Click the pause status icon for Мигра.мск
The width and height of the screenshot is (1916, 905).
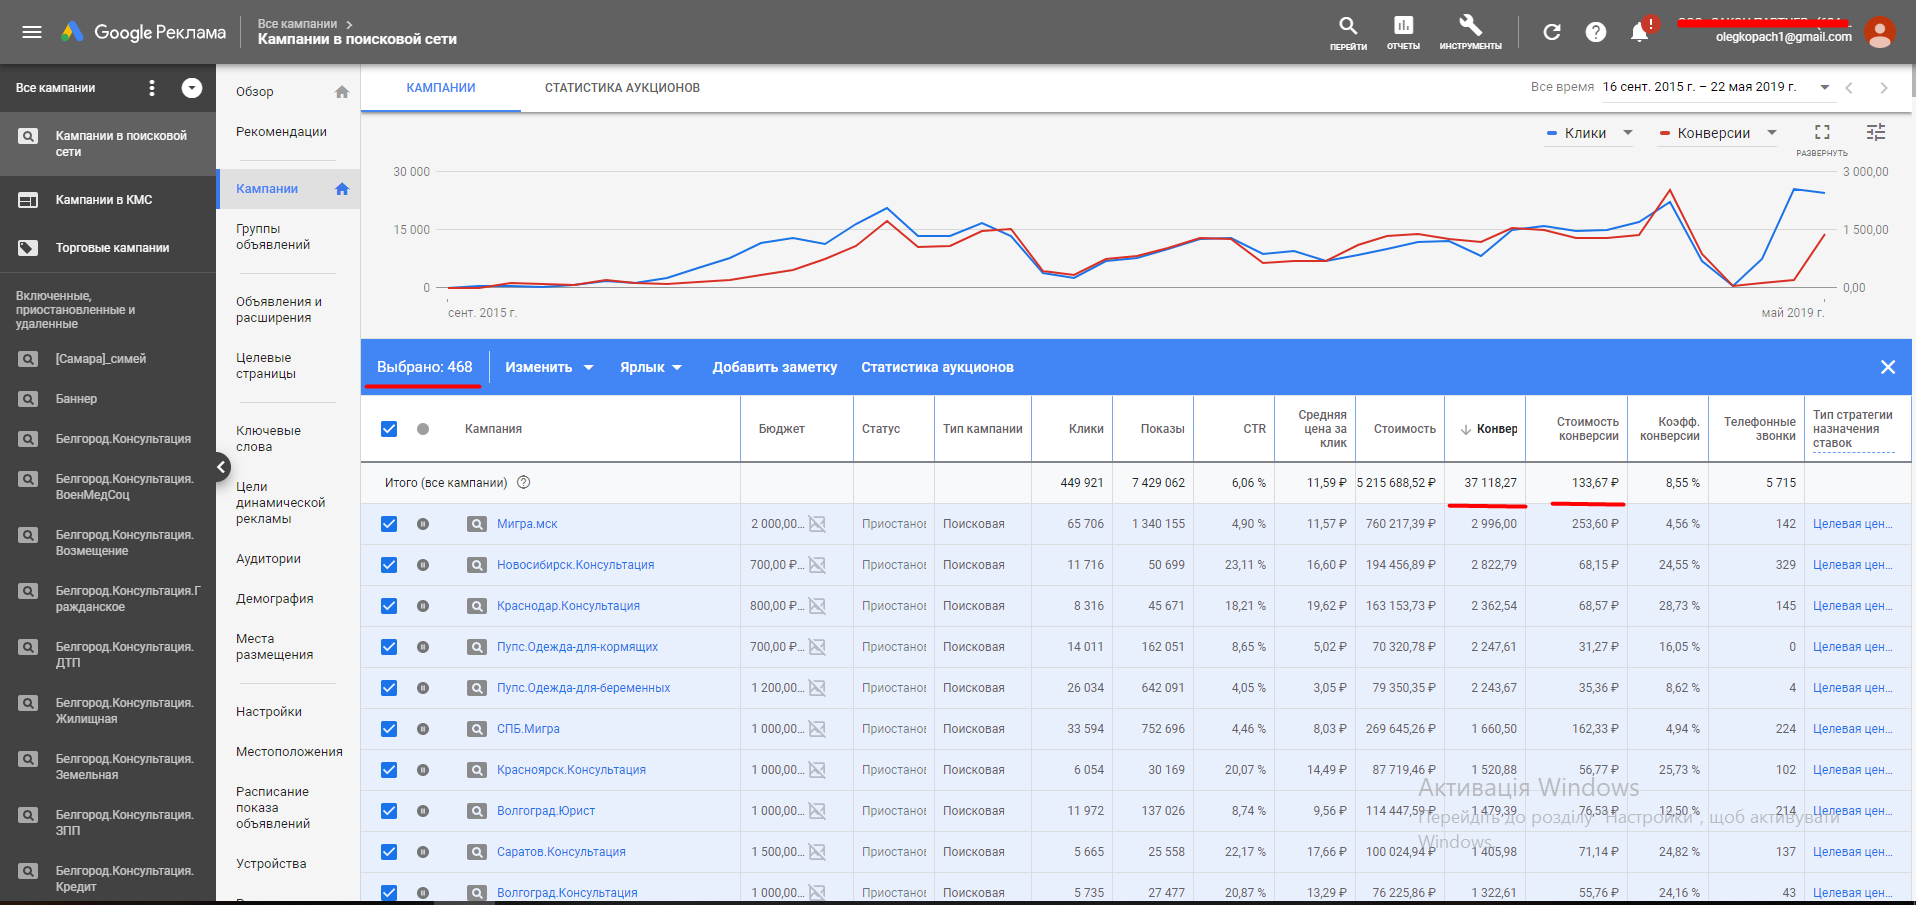point(423,524)
